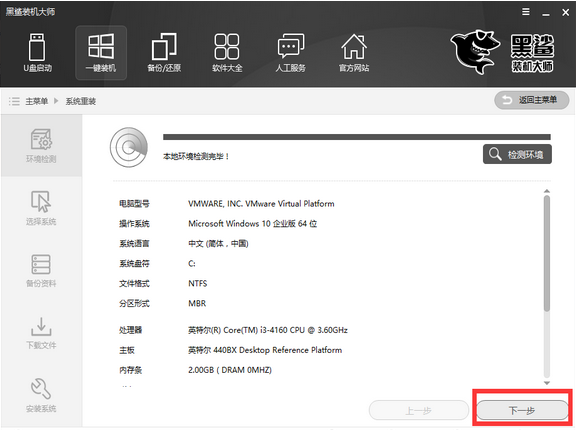Click the 分区形式 label
Viewport: 576px width, 430px height.
click(x=134, y=303)
